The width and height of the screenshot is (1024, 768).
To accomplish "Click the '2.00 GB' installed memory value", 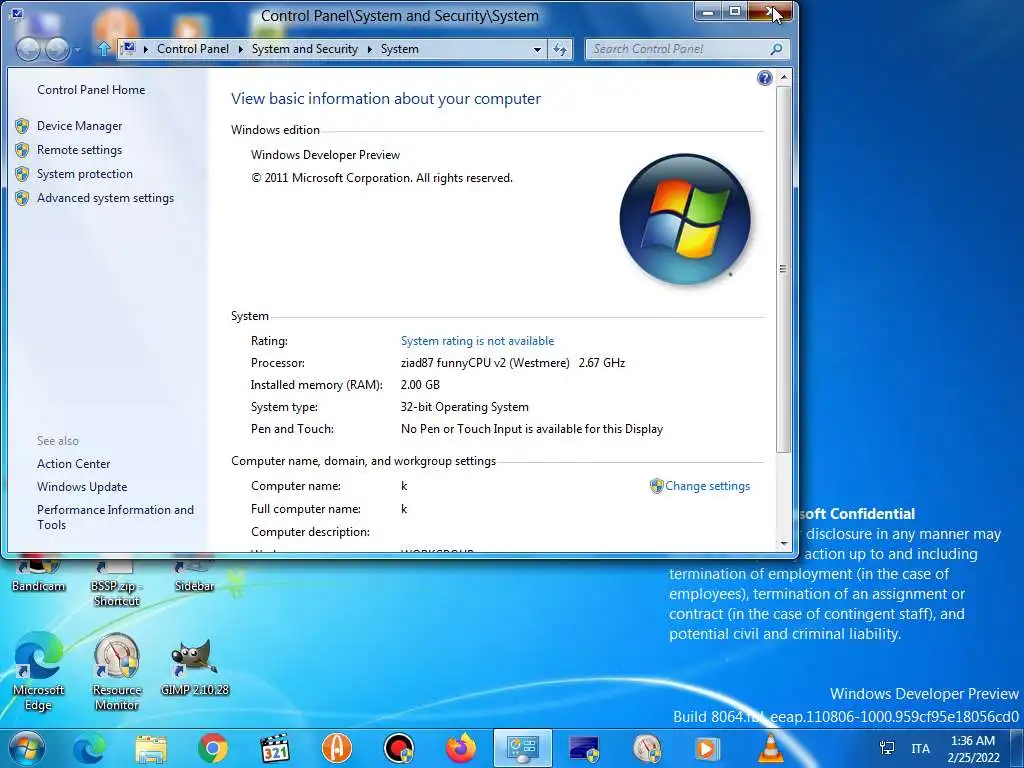I will 420,385.
